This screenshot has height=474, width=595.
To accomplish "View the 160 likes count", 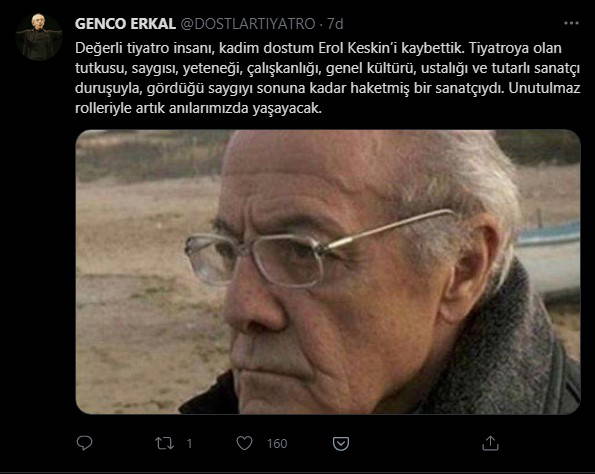I will (x=277, y=443).
